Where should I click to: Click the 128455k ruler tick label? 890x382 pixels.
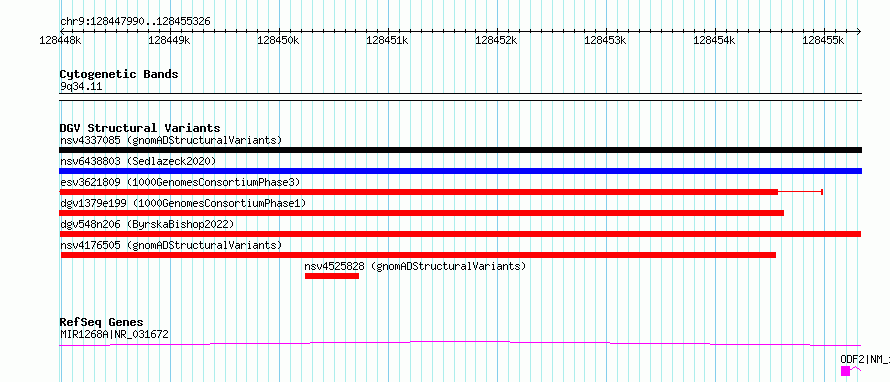pos(823,40)
